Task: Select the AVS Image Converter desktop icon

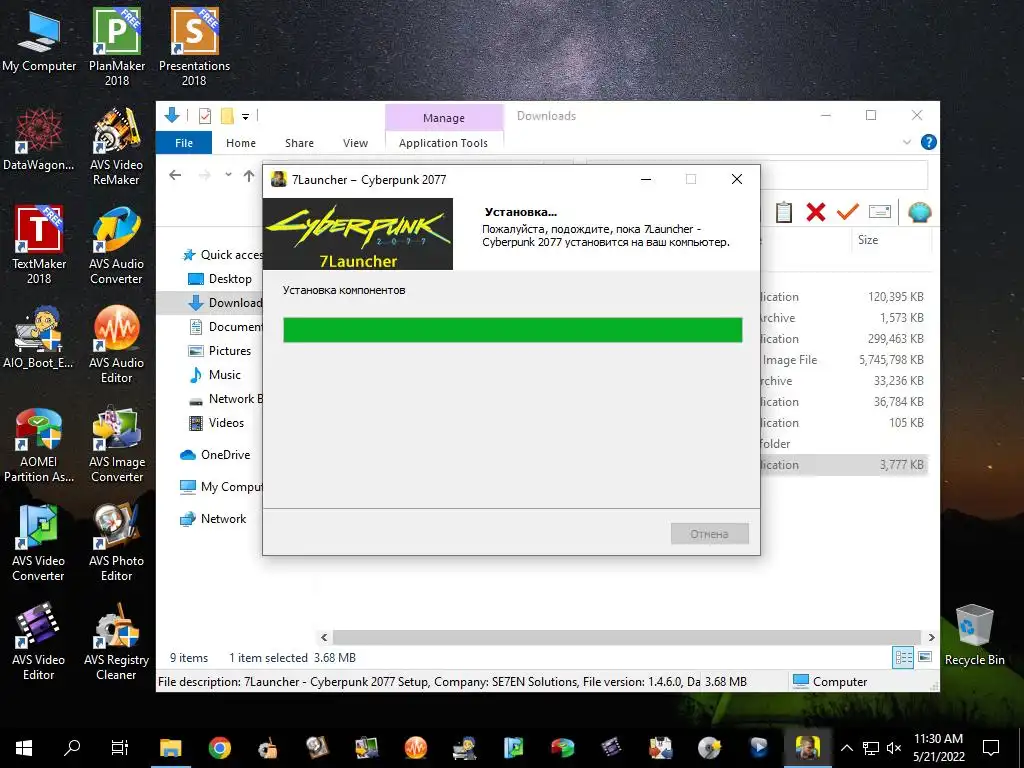Action: (117, 444)
